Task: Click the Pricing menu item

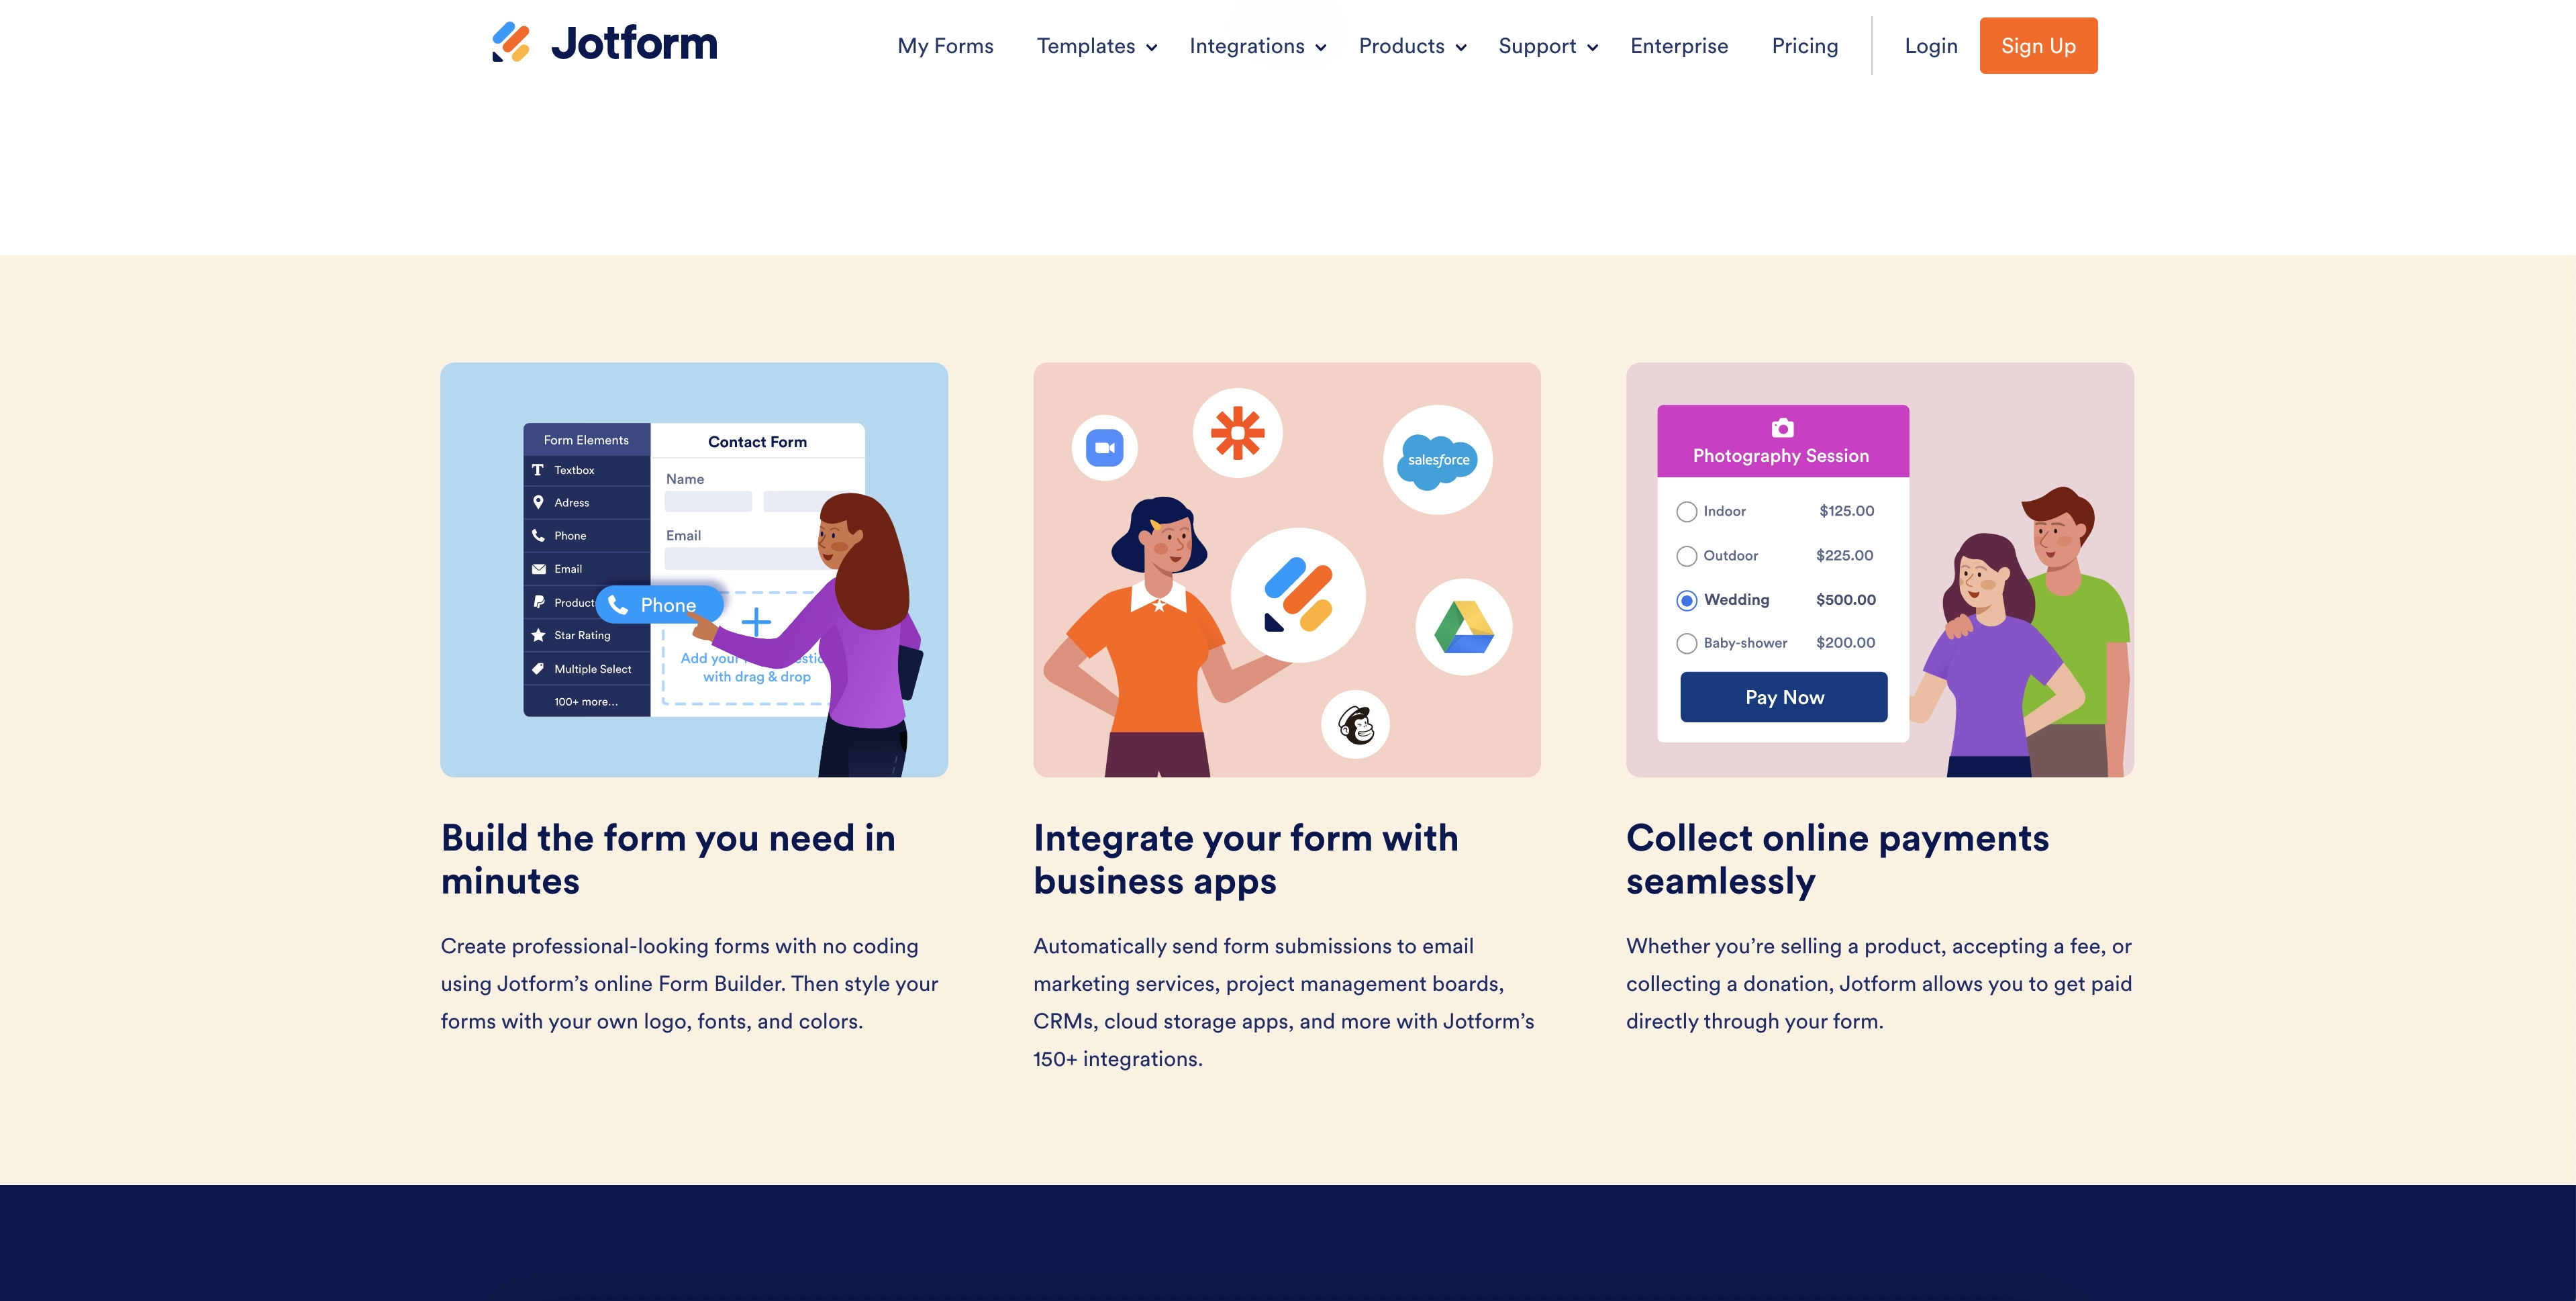Action: coord(1805,45)
